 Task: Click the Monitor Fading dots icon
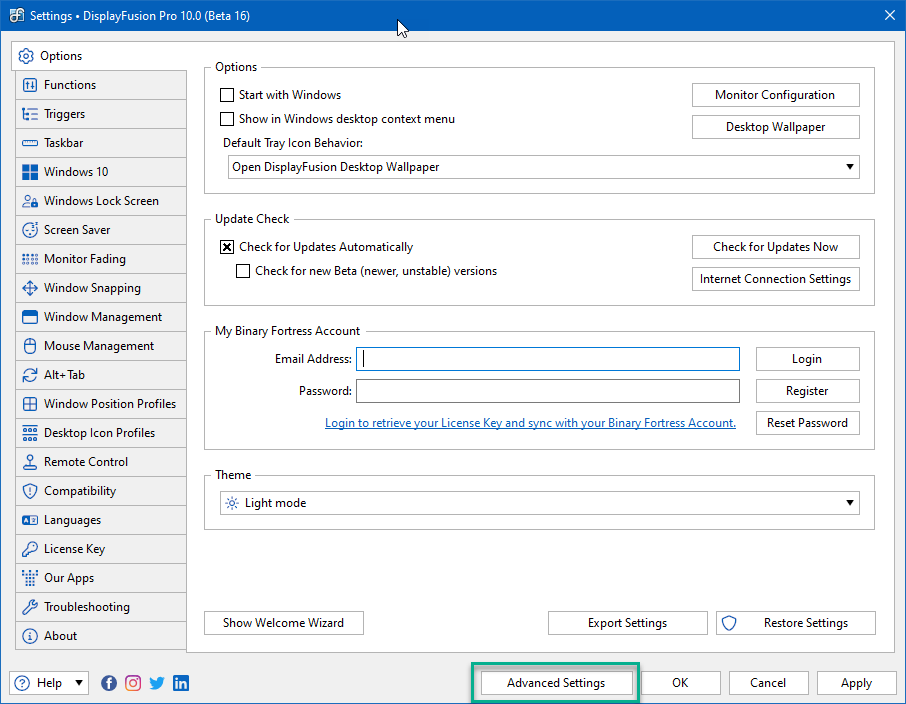[29, 259]
